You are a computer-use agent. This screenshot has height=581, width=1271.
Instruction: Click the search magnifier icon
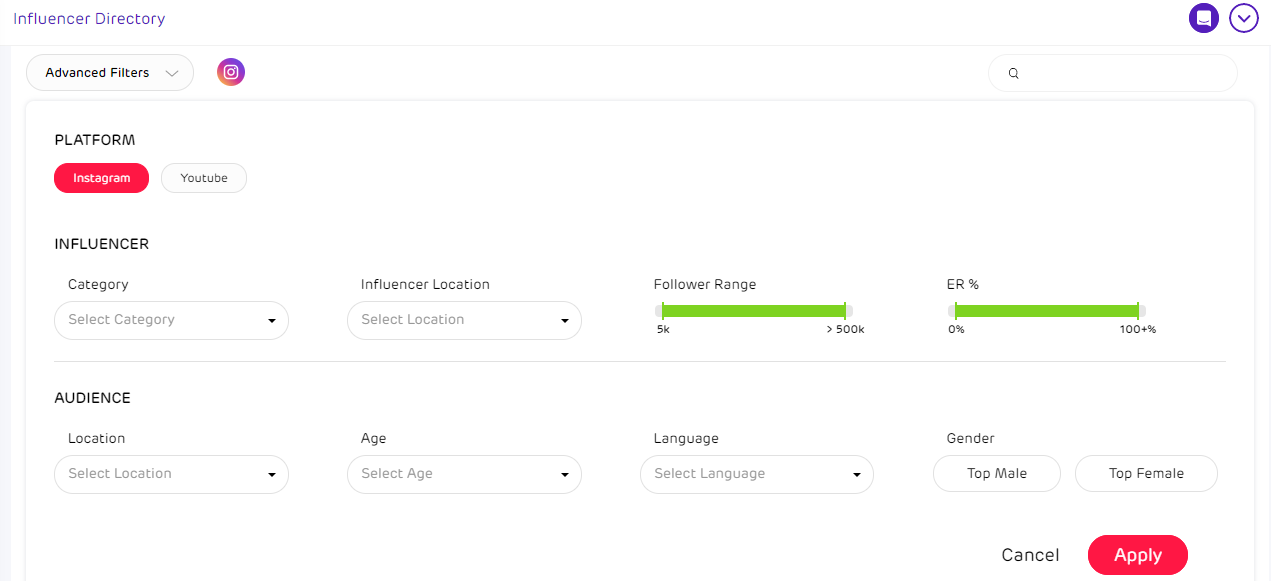click(1013, 73)
